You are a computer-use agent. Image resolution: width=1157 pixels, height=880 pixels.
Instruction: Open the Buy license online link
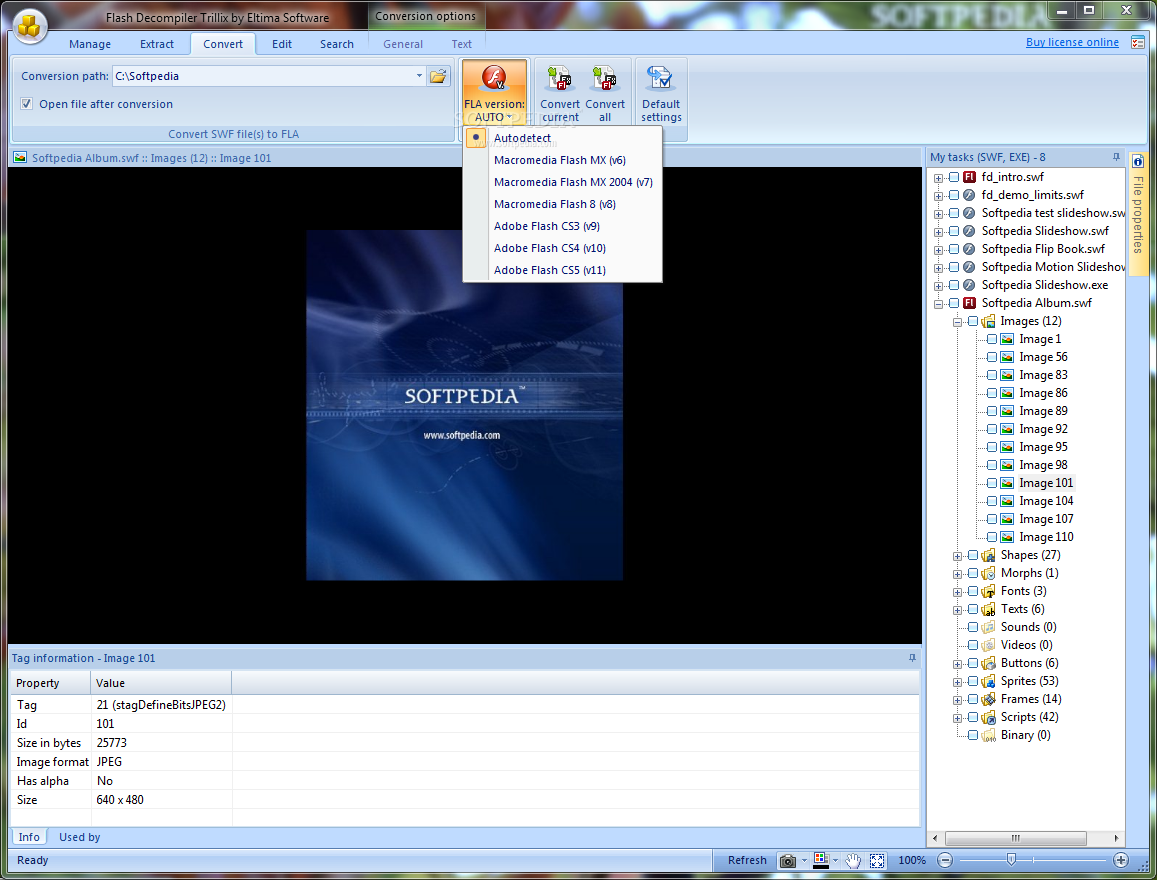coord(1072,42)
